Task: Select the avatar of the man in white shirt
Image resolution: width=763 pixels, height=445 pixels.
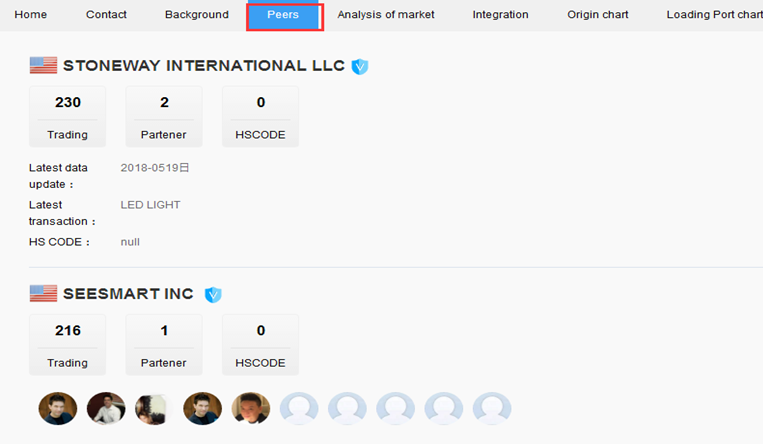Action: (105, 408)
